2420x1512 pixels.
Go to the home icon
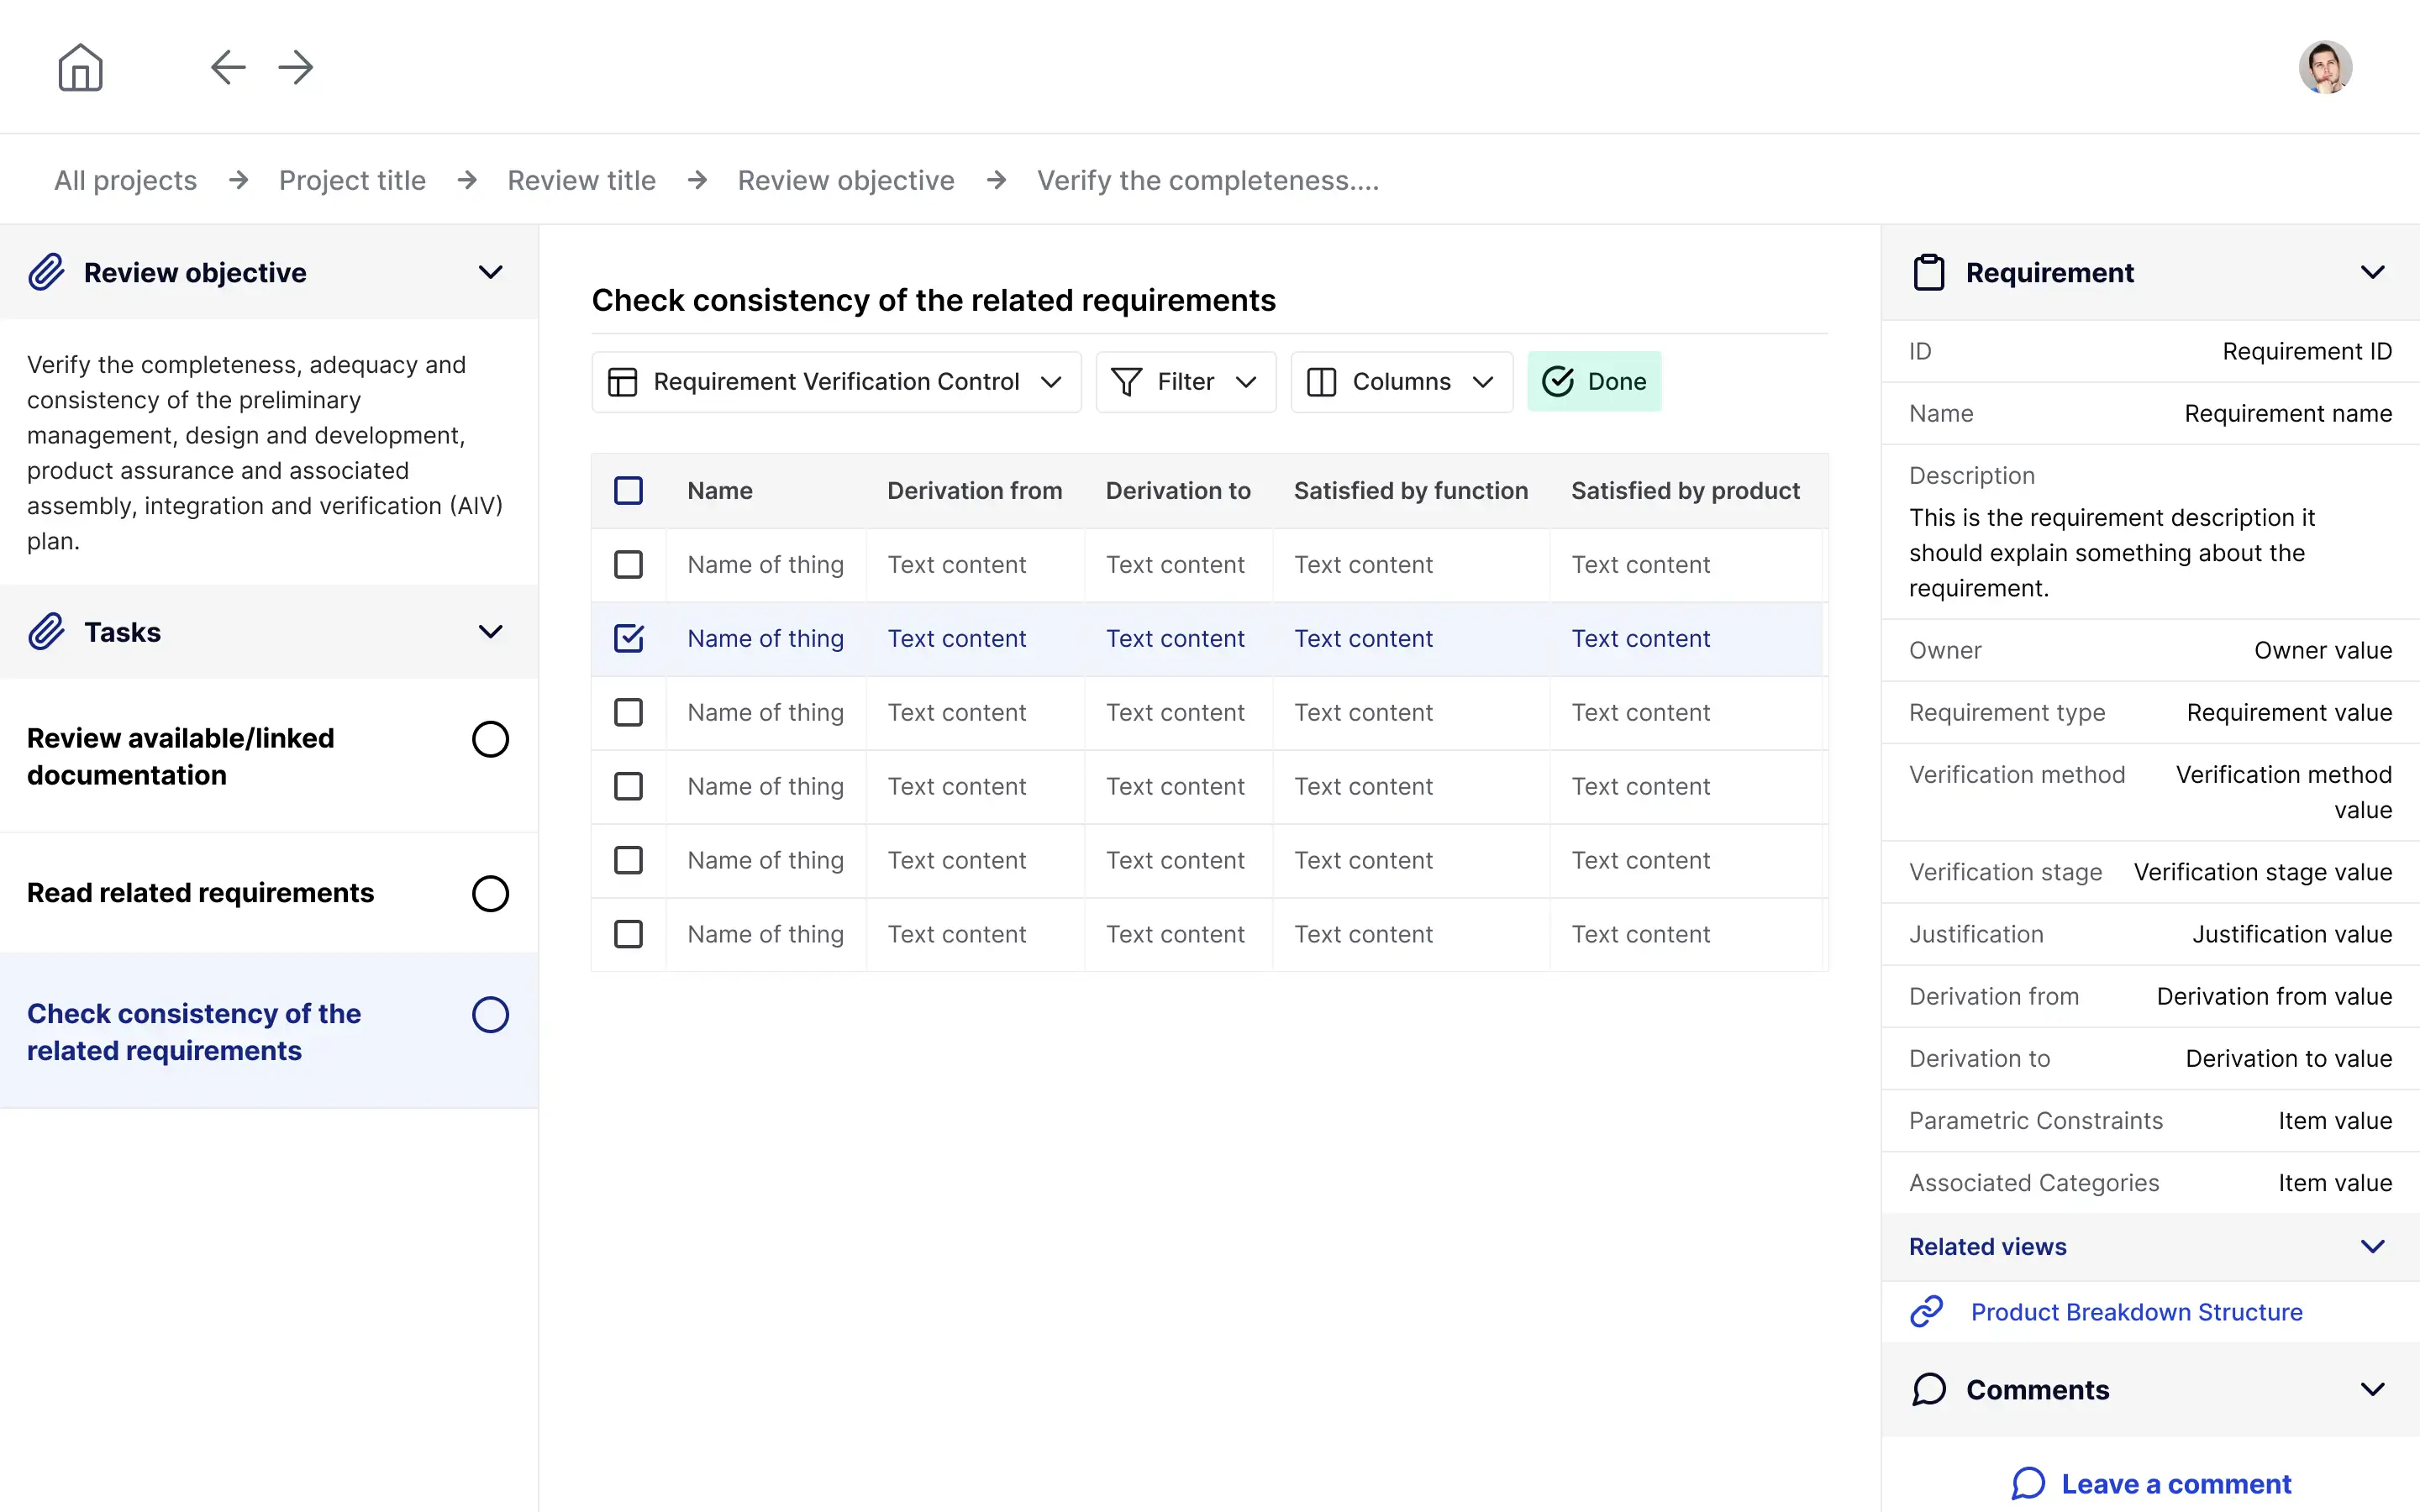(x=80, y=67)
